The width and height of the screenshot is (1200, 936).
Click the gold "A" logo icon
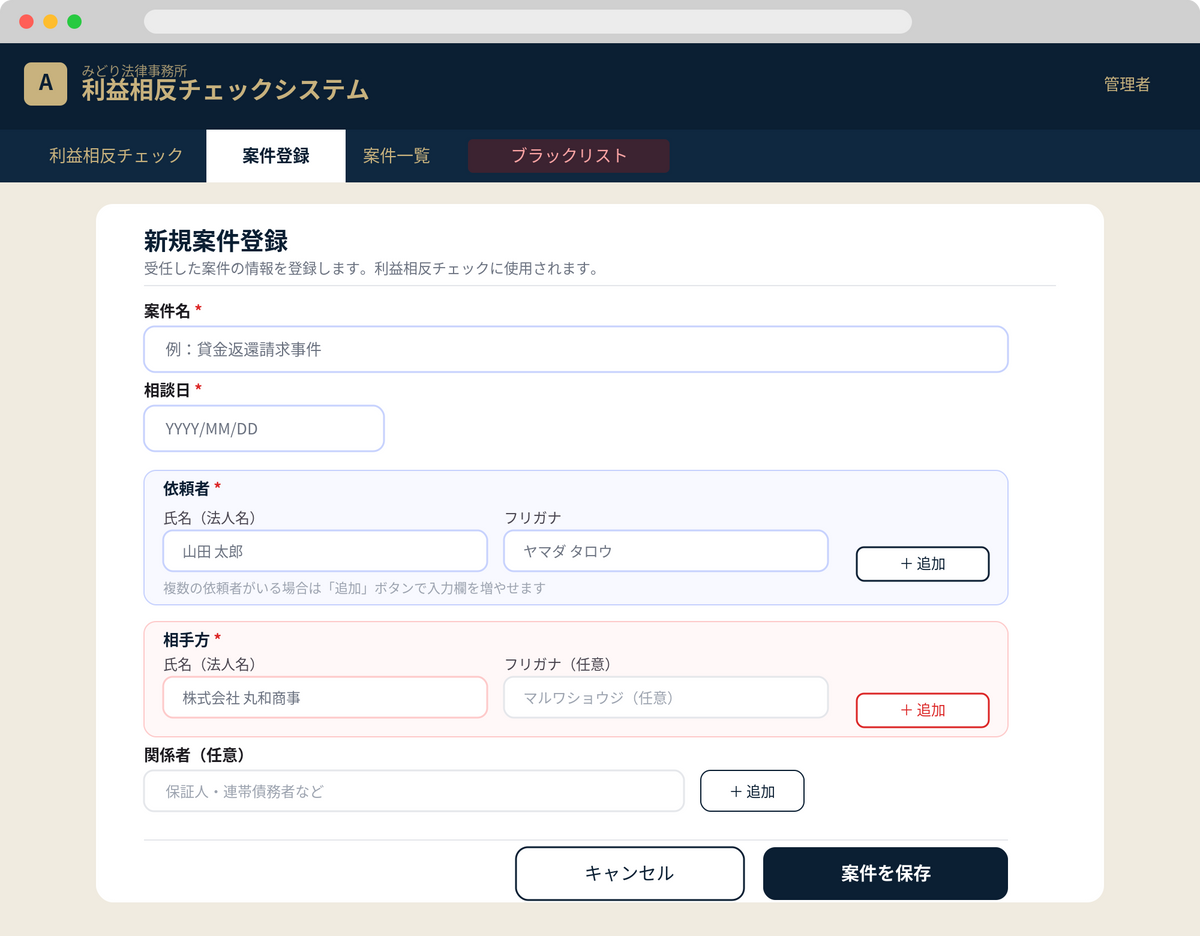click(x=45, y=84)
